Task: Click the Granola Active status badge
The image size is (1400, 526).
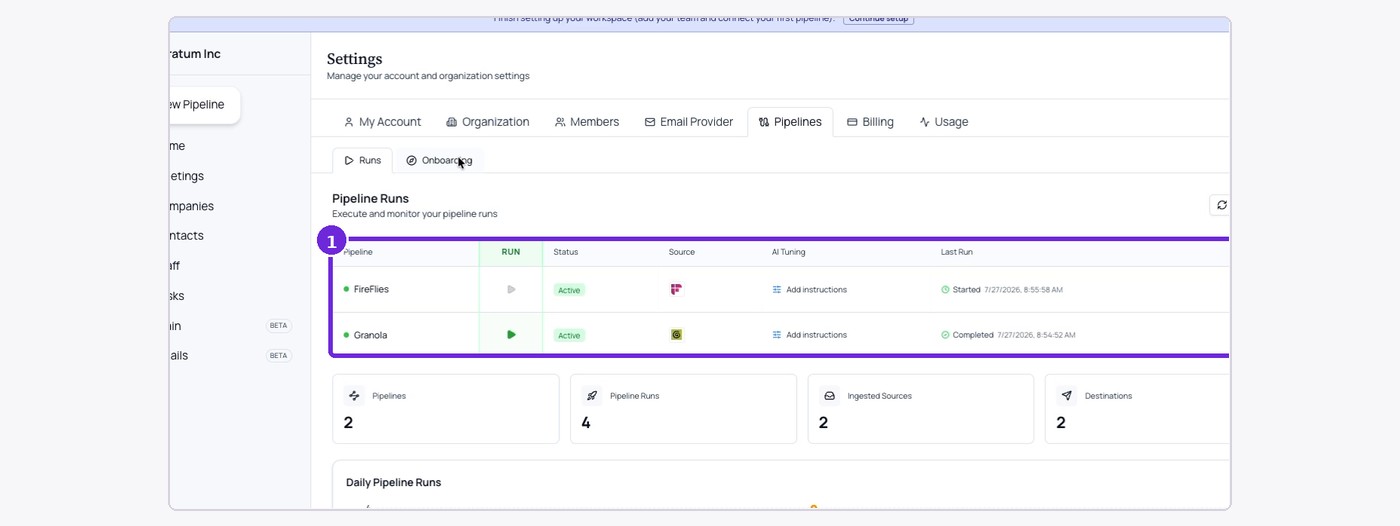Action: (x=569, y=335)
